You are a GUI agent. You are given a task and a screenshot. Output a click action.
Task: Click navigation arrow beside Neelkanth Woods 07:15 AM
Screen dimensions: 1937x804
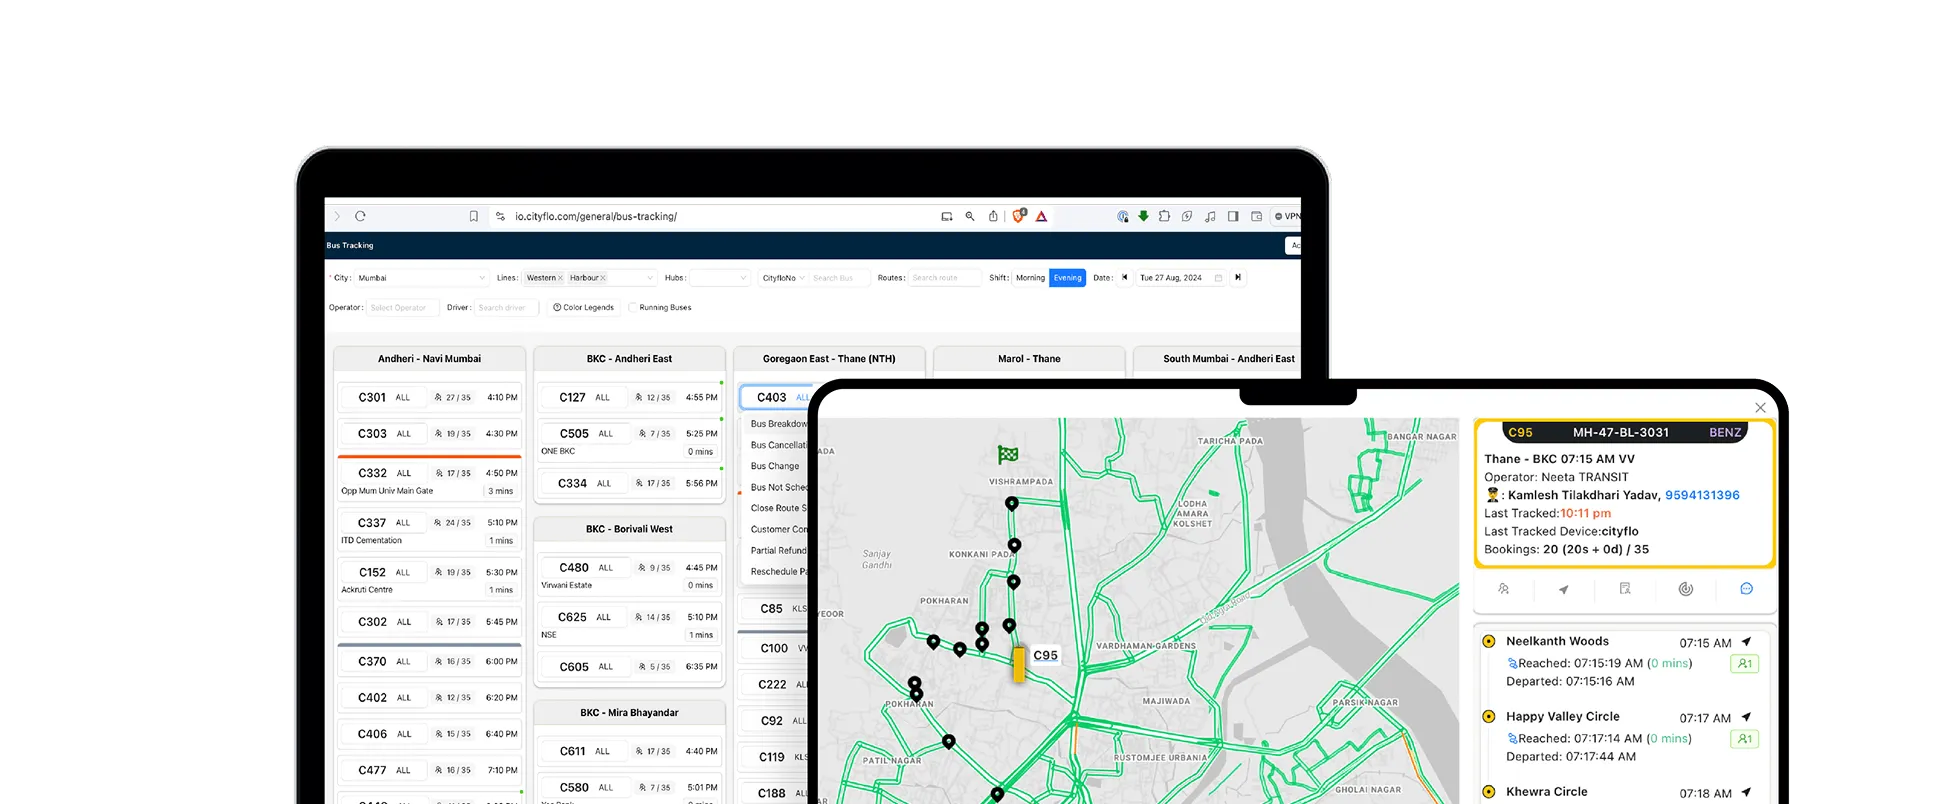tap(1746, 642)
